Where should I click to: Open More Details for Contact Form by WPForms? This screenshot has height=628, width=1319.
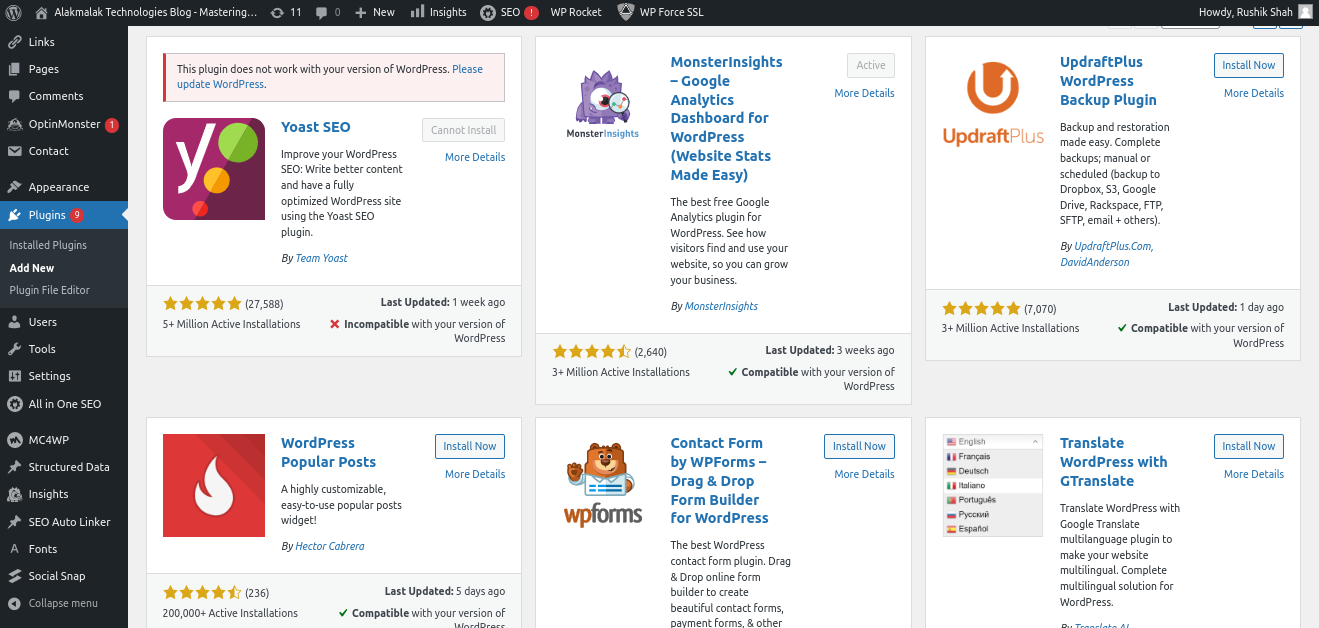pos(864,474)
